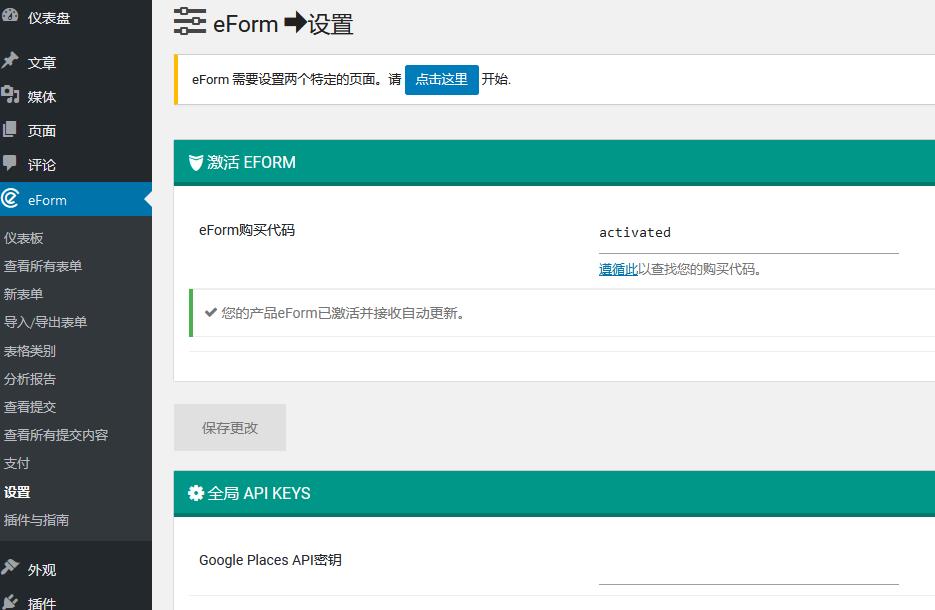Open 导入/导出表单 submenu item
Screen dimensions: 935x610
coord(45,322)
